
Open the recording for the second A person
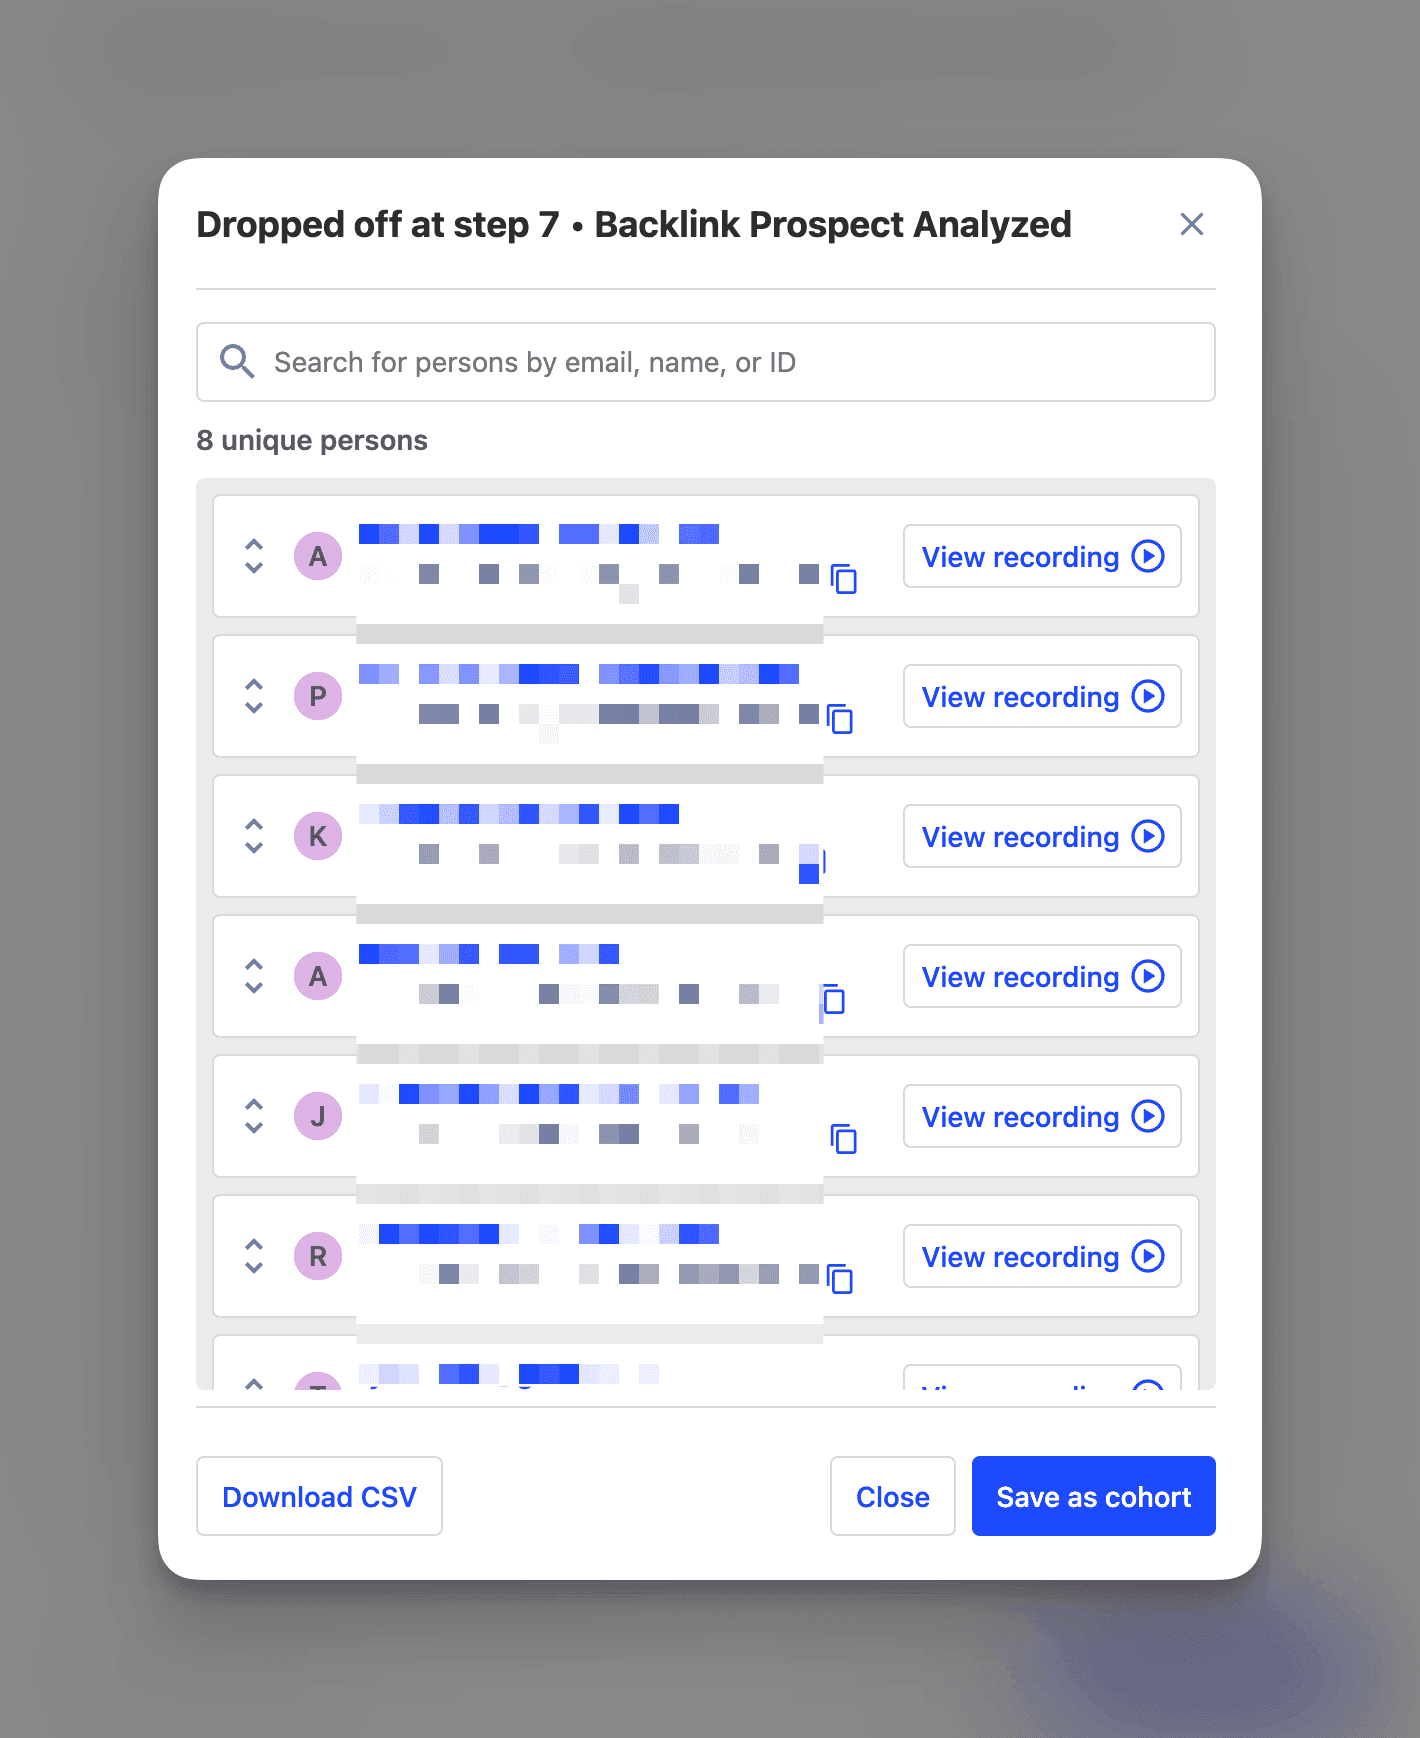point(1041,976)
